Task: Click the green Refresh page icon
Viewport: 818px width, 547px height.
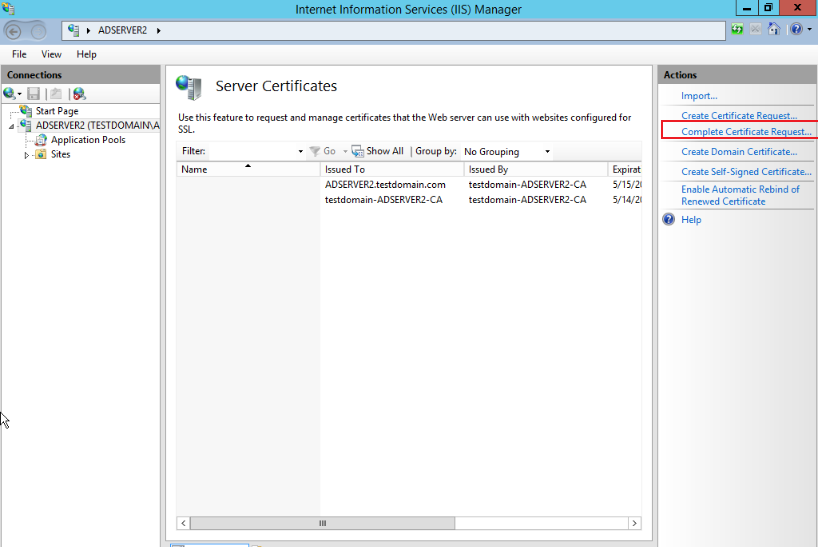Action: (x=737, y=29)
